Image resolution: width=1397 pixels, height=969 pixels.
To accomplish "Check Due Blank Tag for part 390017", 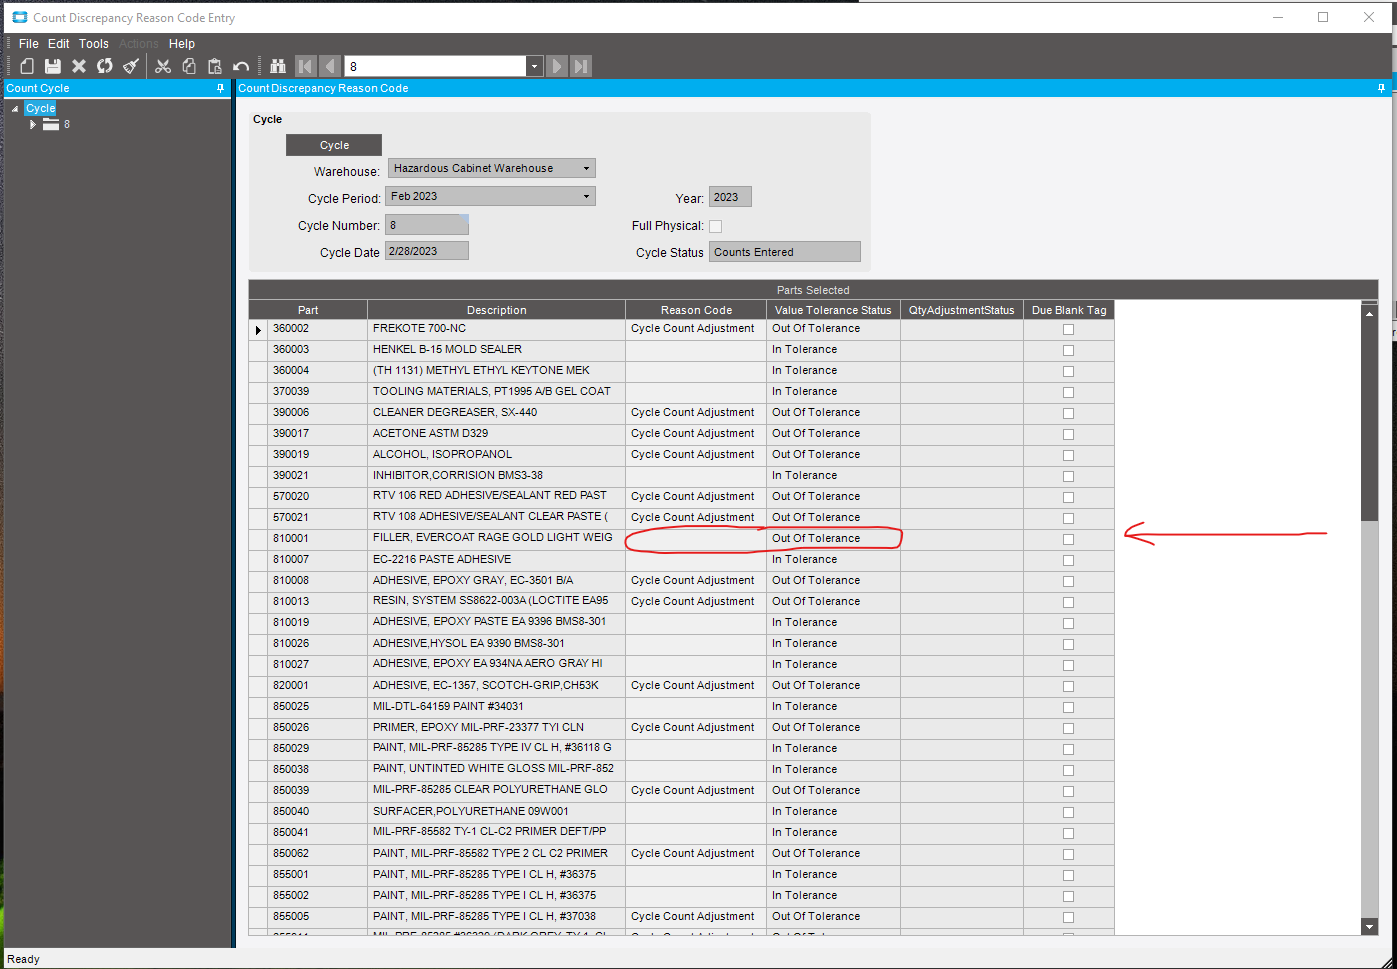I will [1068, 434].
